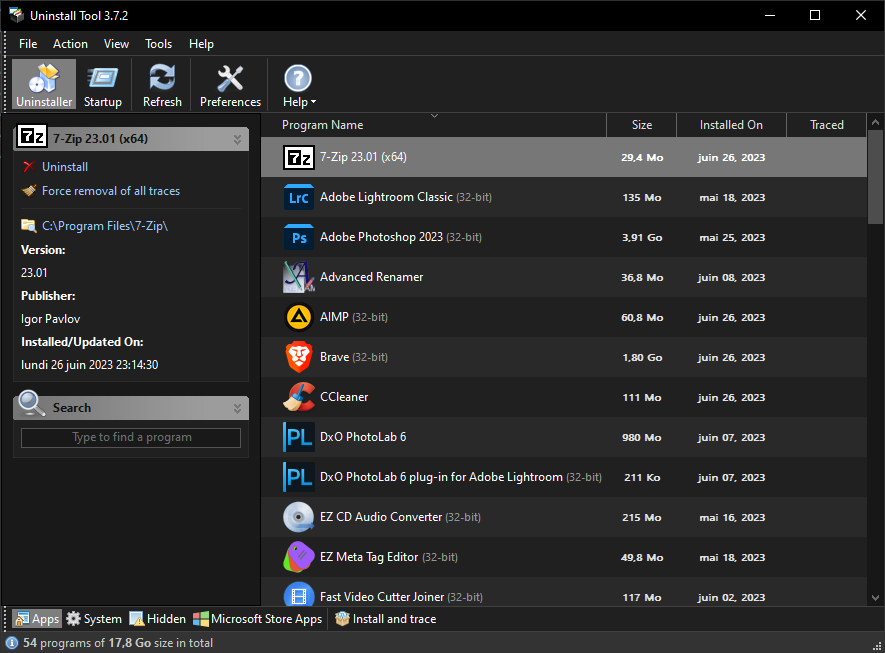
Task: Select the Brave (32-bit) row name
Action: [354, 357]
